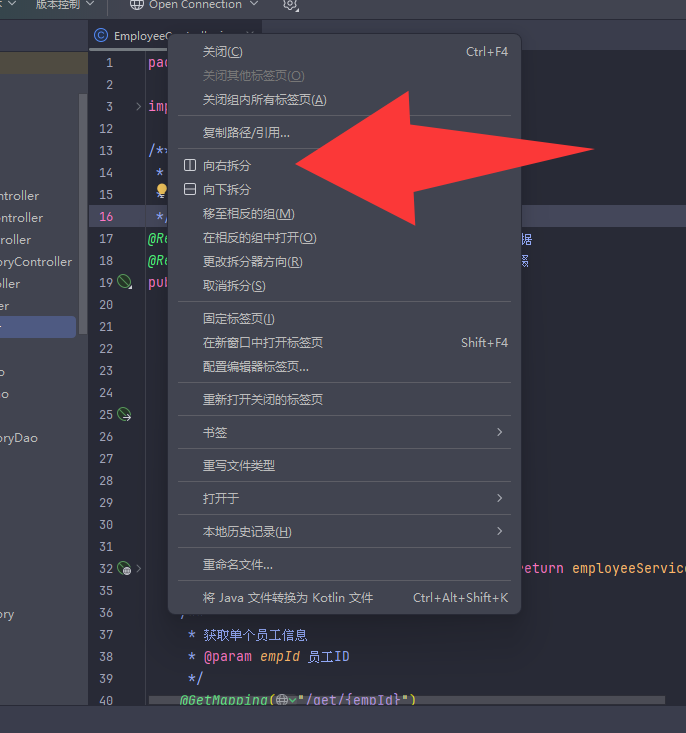Open the Open Connection dropdown
Viewport: 686px width, 733px height.
[194, 5]
